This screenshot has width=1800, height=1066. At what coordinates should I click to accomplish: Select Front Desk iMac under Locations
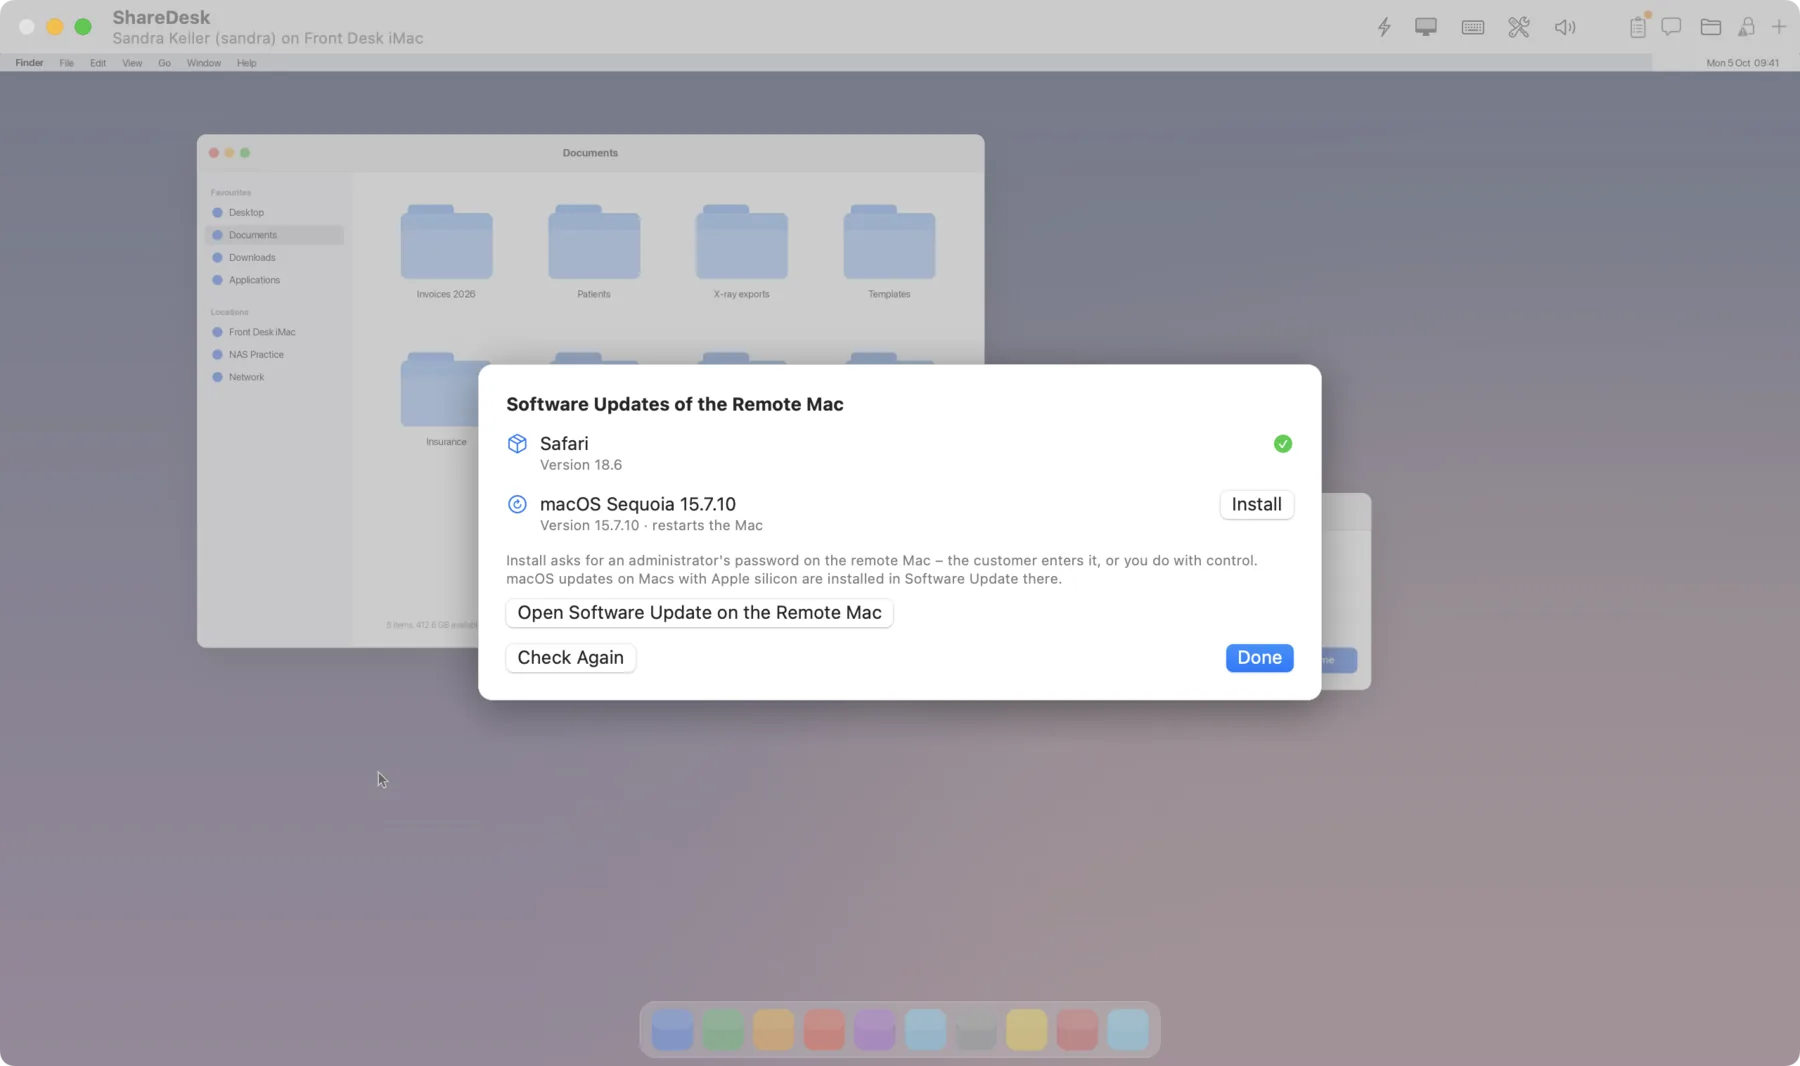point(274,332)
